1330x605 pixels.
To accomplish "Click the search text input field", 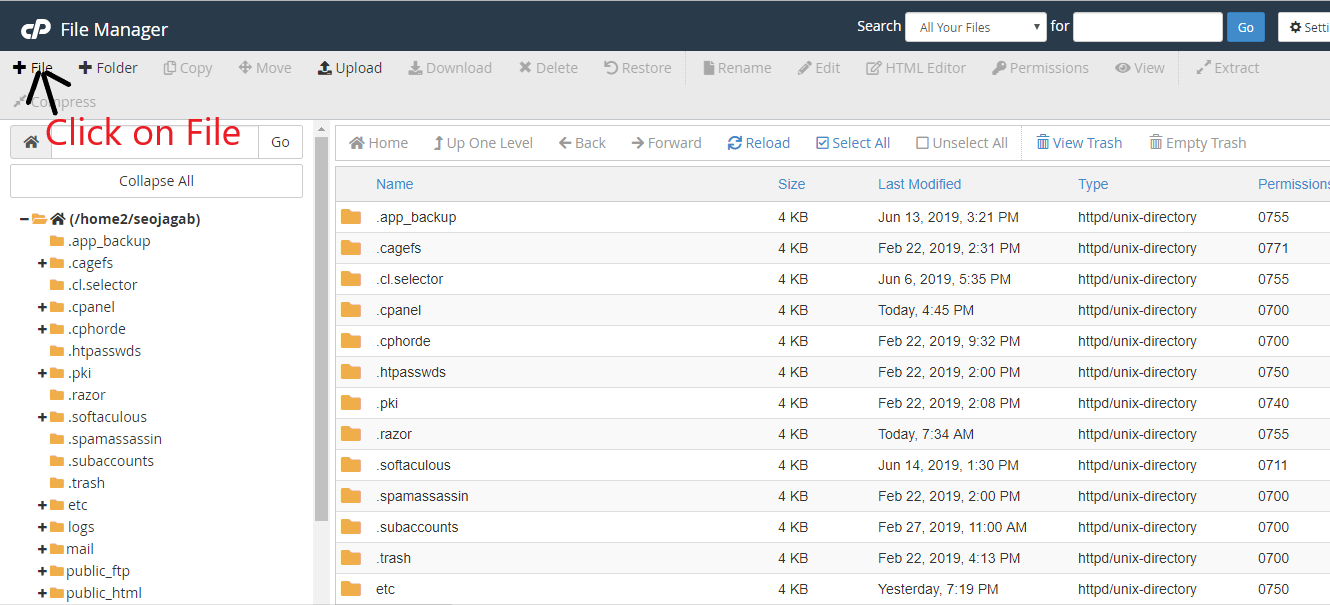I will 1148,27.
